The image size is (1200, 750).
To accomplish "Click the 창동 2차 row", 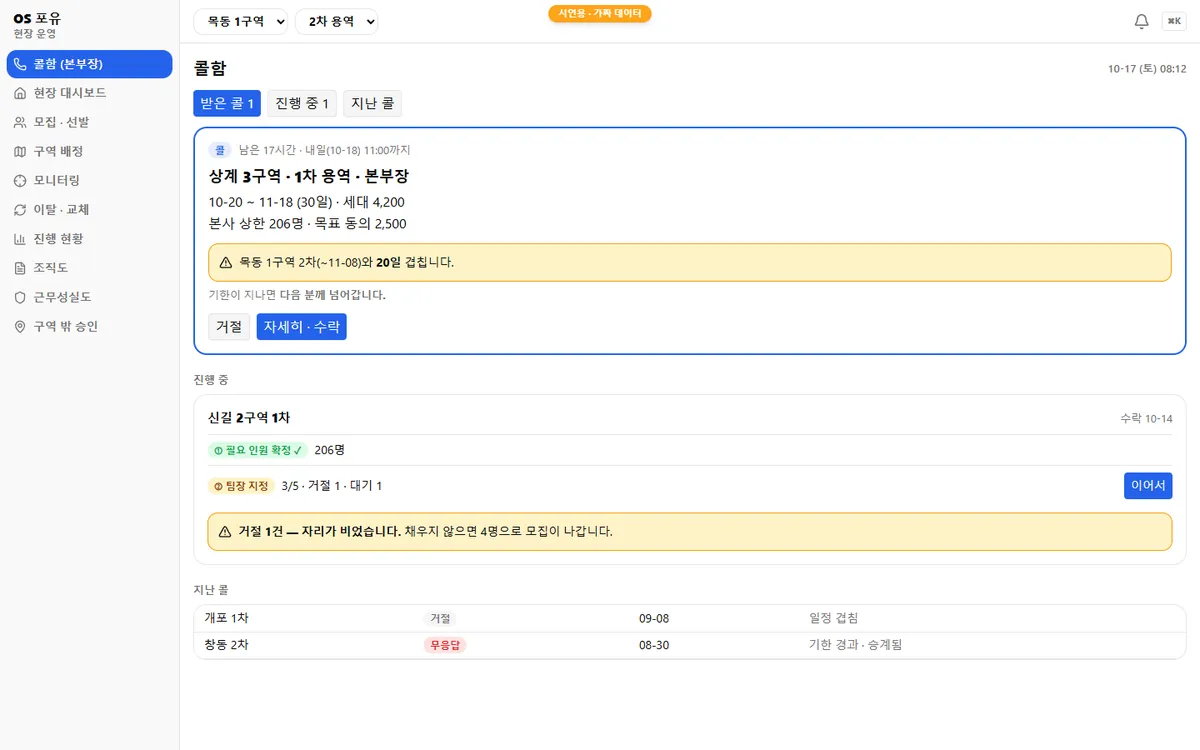I will click(x=690, y=645).
